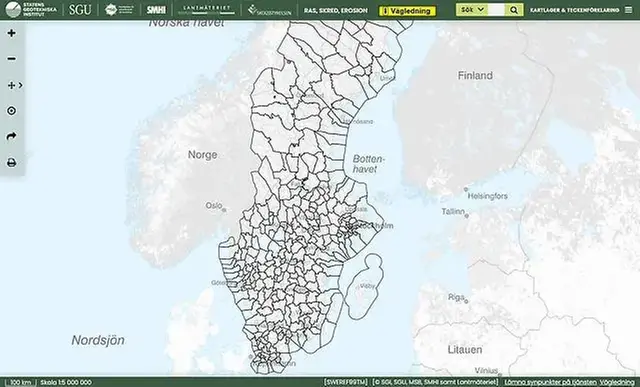Click the Gotland island region on map
The height and width of the screenshot is (387, 640).
point(364,286)
